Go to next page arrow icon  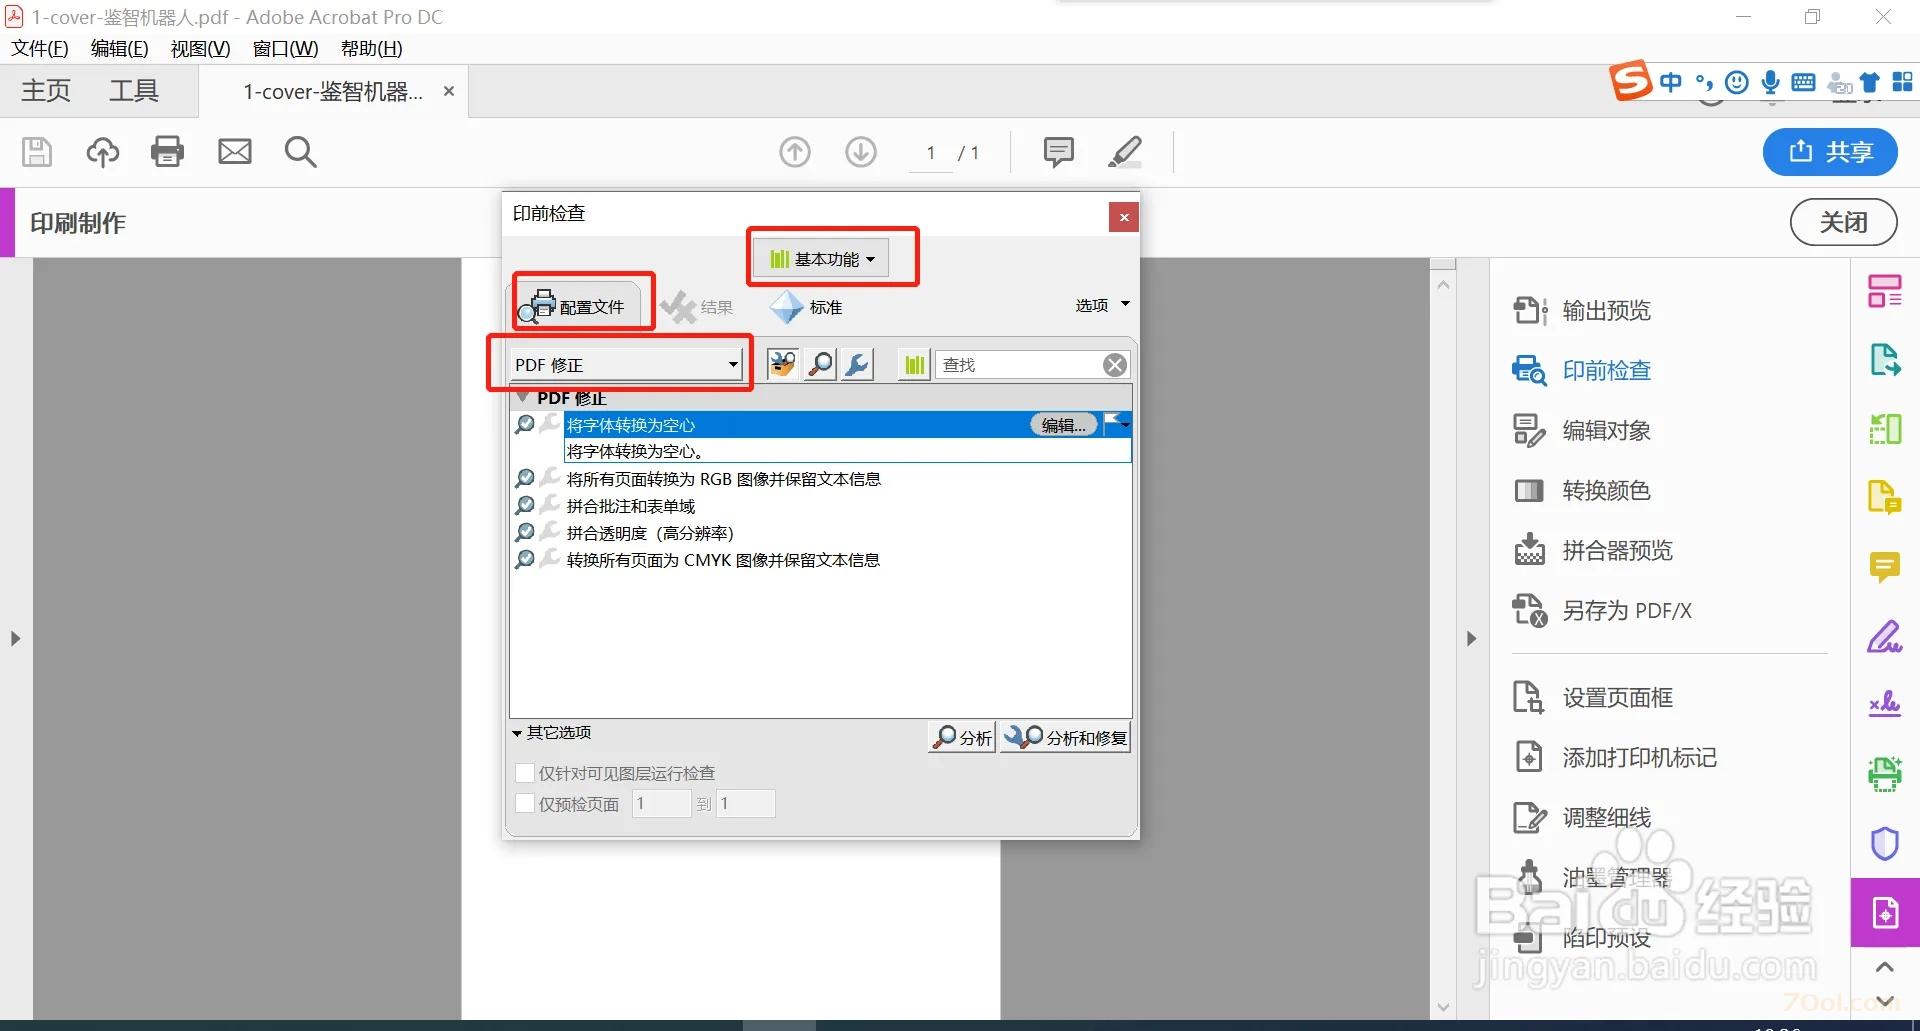pyautogui.click(x=861, y=152)
